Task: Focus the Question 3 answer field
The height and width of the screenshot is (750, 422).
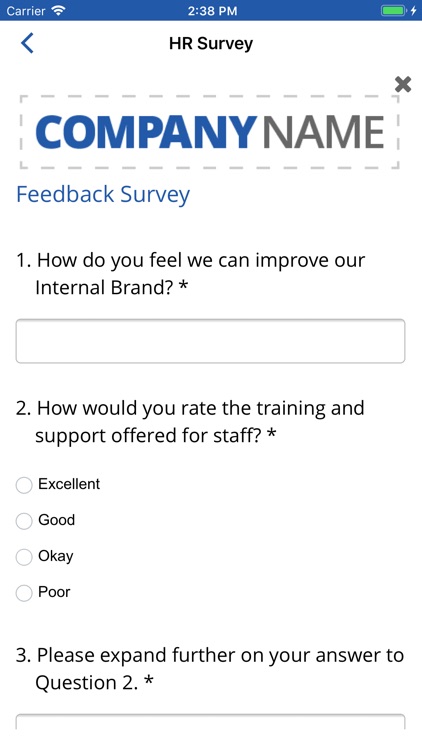Action: (x=211, y=722)
